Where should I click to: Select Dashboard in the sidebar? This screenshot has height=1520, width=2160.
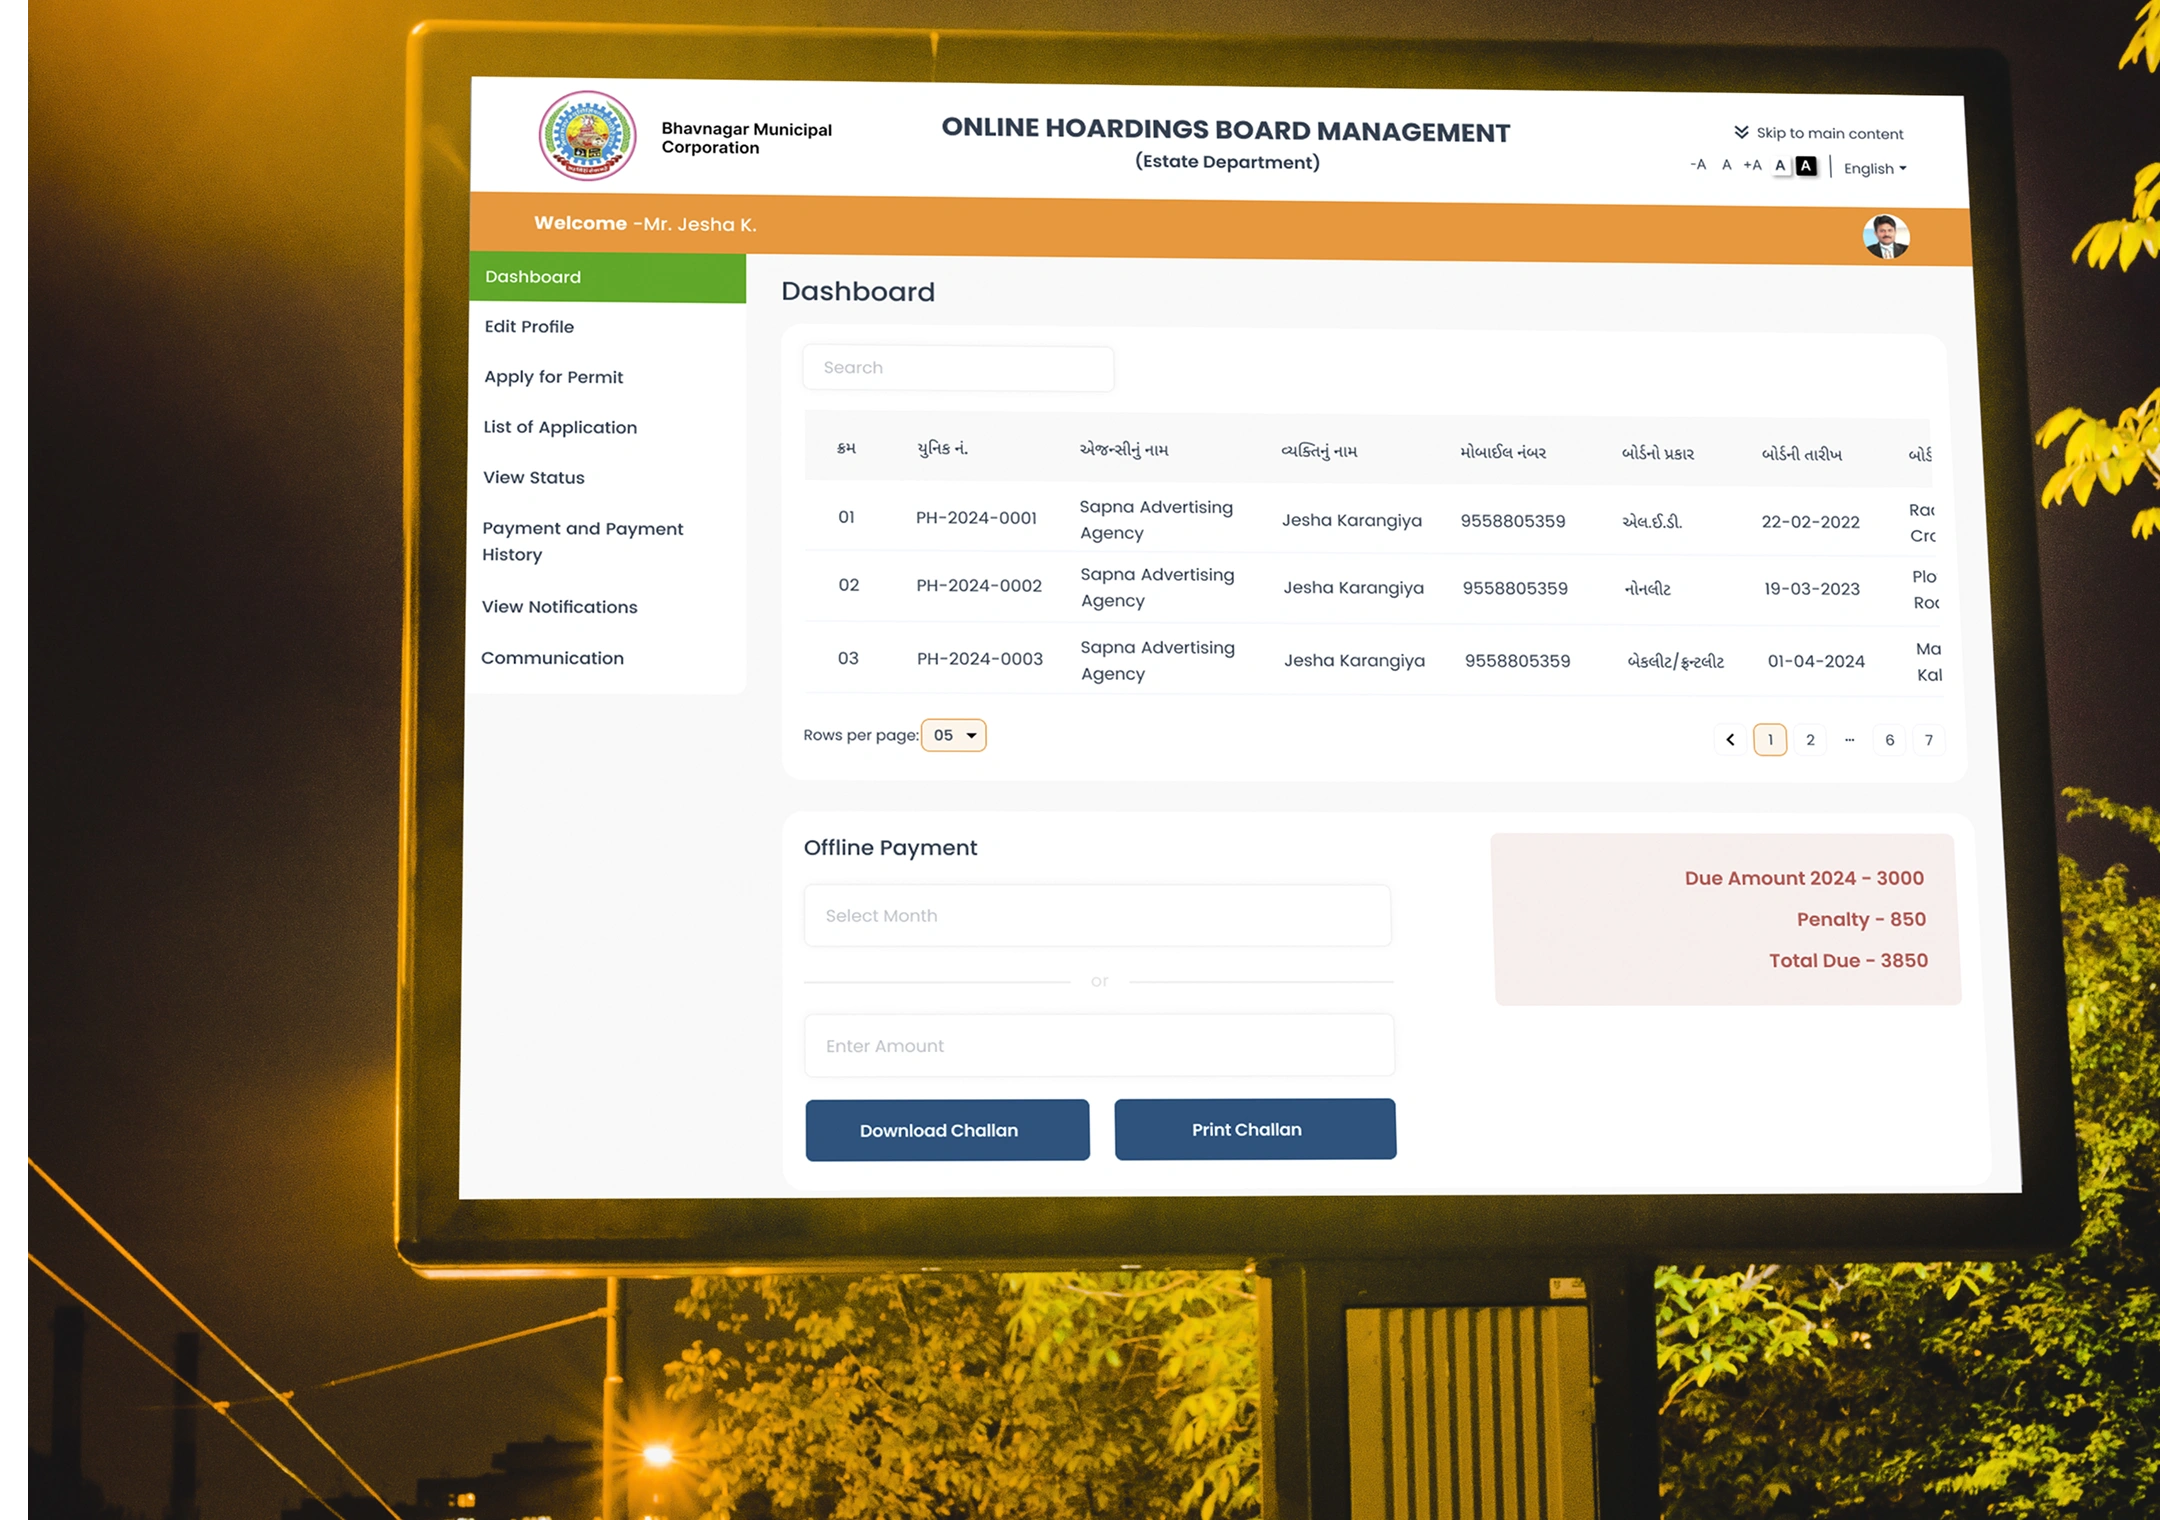click(x=607, y=277)
